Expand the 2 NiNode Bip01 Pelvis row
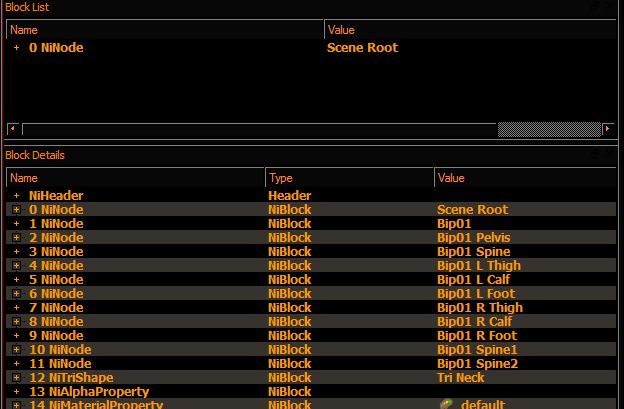The image size is (624, 409). click(x=16, y=238)
